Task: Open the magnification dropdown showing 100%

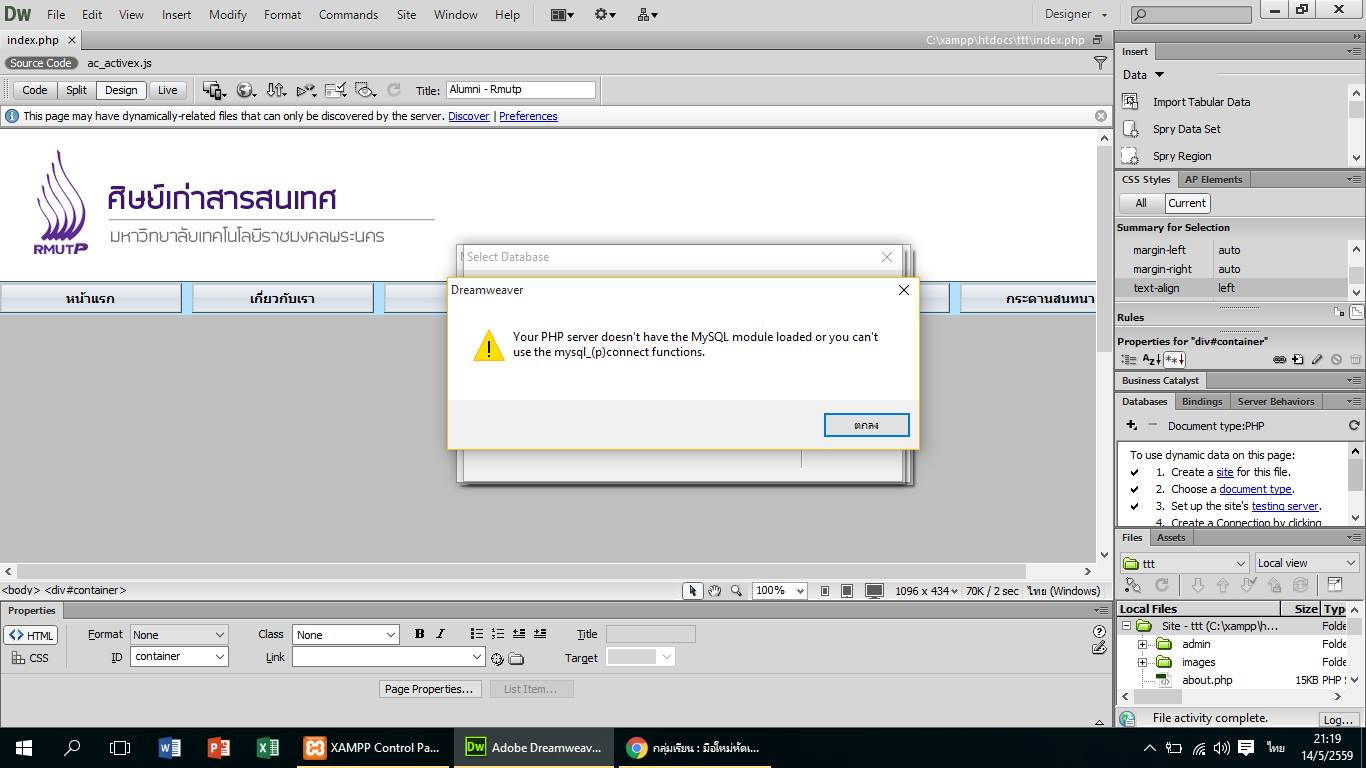Action: (x=779, y=590)
